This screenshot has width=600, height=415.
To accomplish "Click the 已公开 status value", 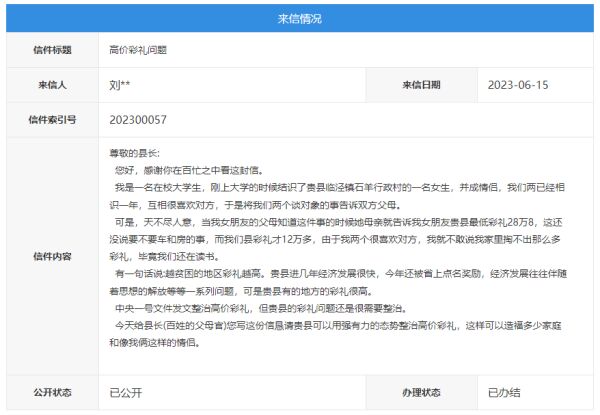I will point(125,392).
